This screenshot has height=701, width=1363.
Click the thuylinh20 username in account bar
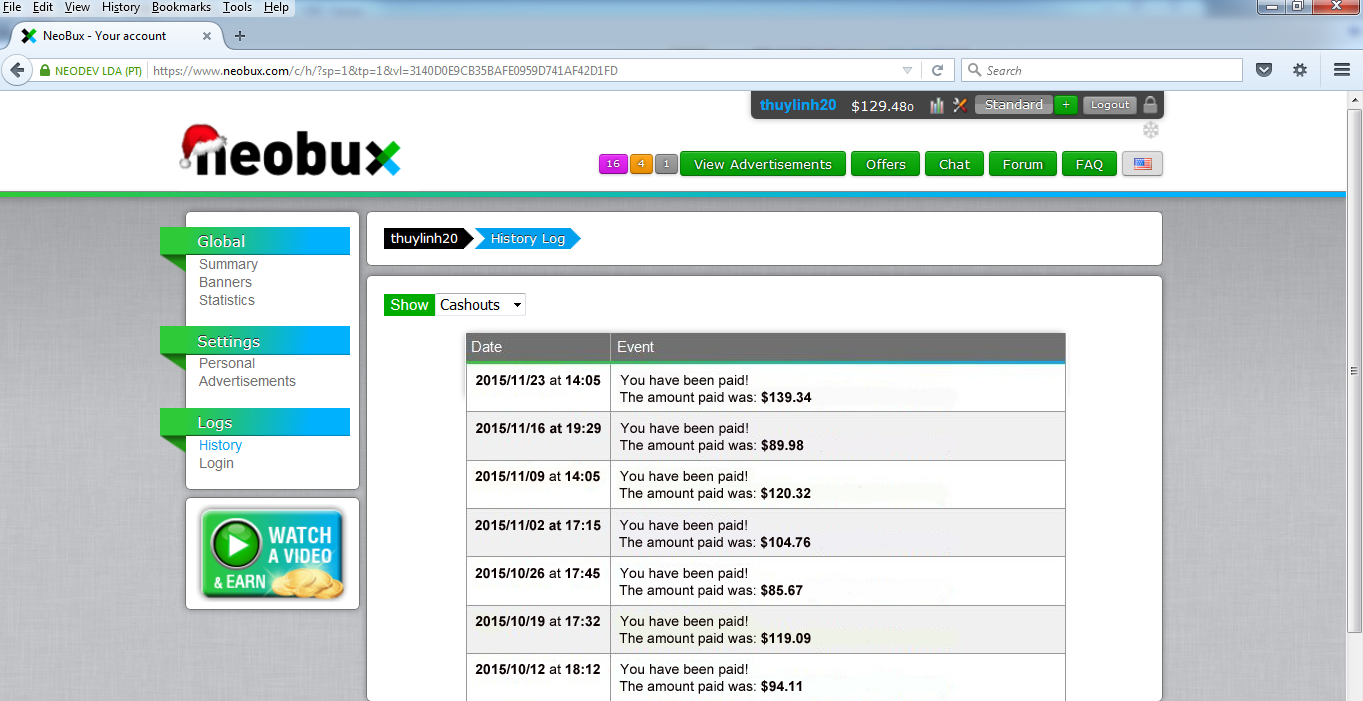[798, 105]
